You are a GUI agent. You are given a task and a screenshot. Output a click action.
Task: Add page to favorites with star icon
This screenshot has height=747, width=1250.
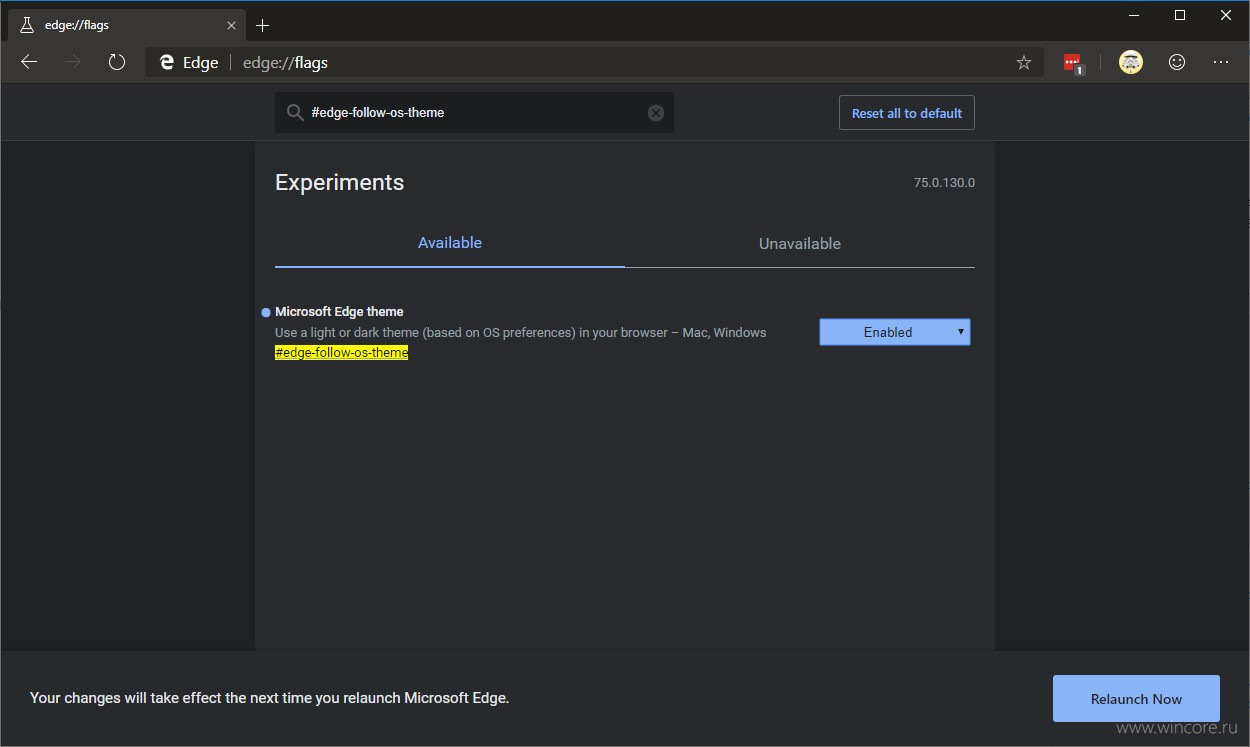[x=1024, y=62]
